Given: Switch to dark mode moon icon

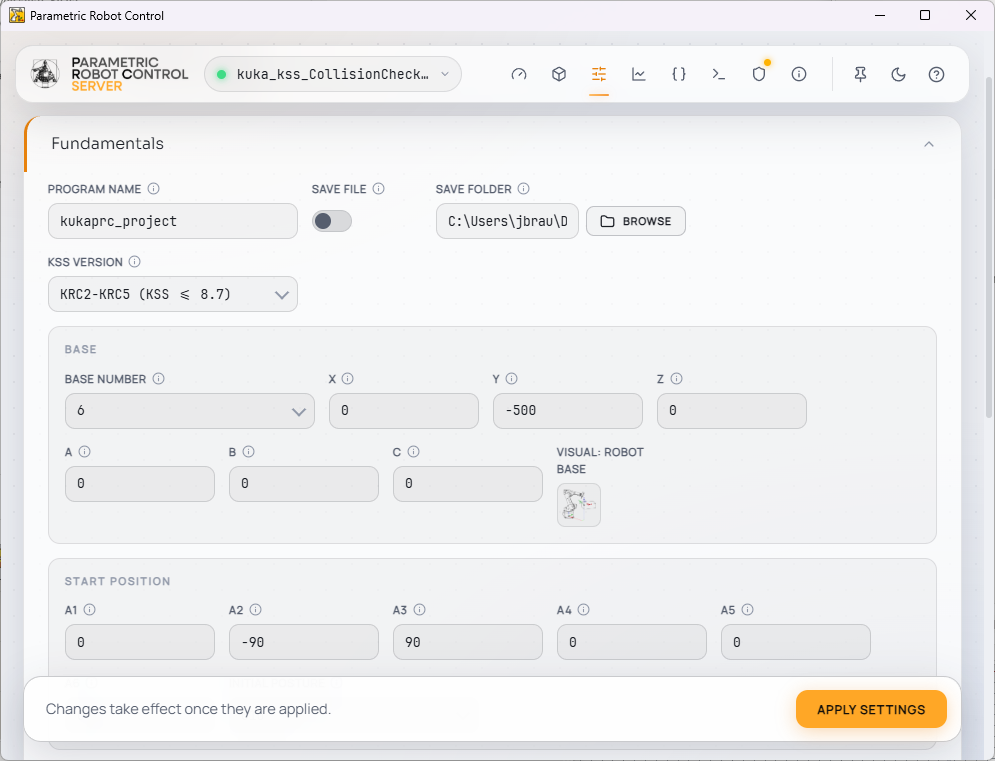Looking at the screenshot, I should point(898,74).
